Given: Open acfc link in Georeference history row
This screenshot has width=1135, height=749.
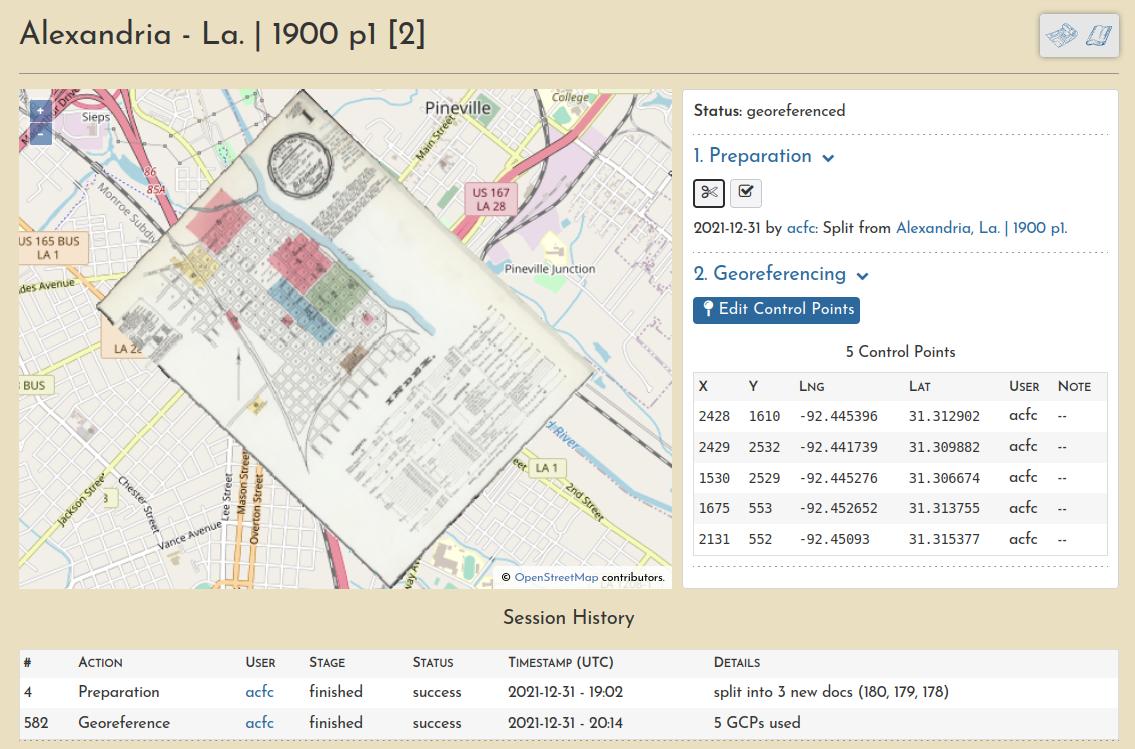Looking at the screenshot, I should 259,723.
